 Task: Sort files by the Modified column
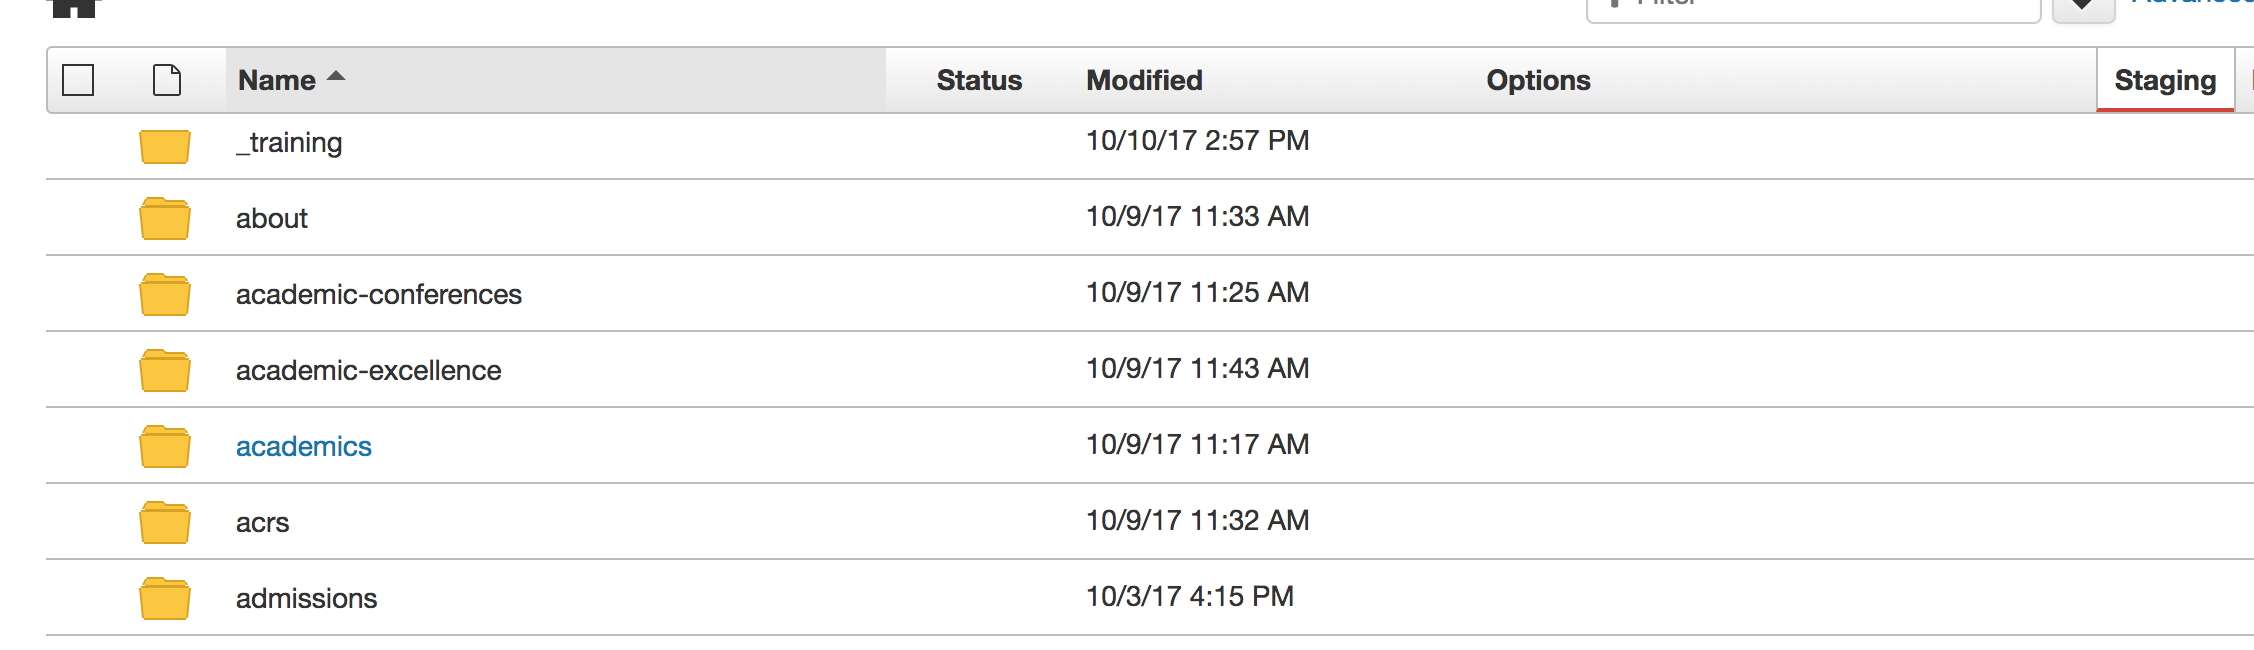pyautogui.click(x=1144, y=80)
